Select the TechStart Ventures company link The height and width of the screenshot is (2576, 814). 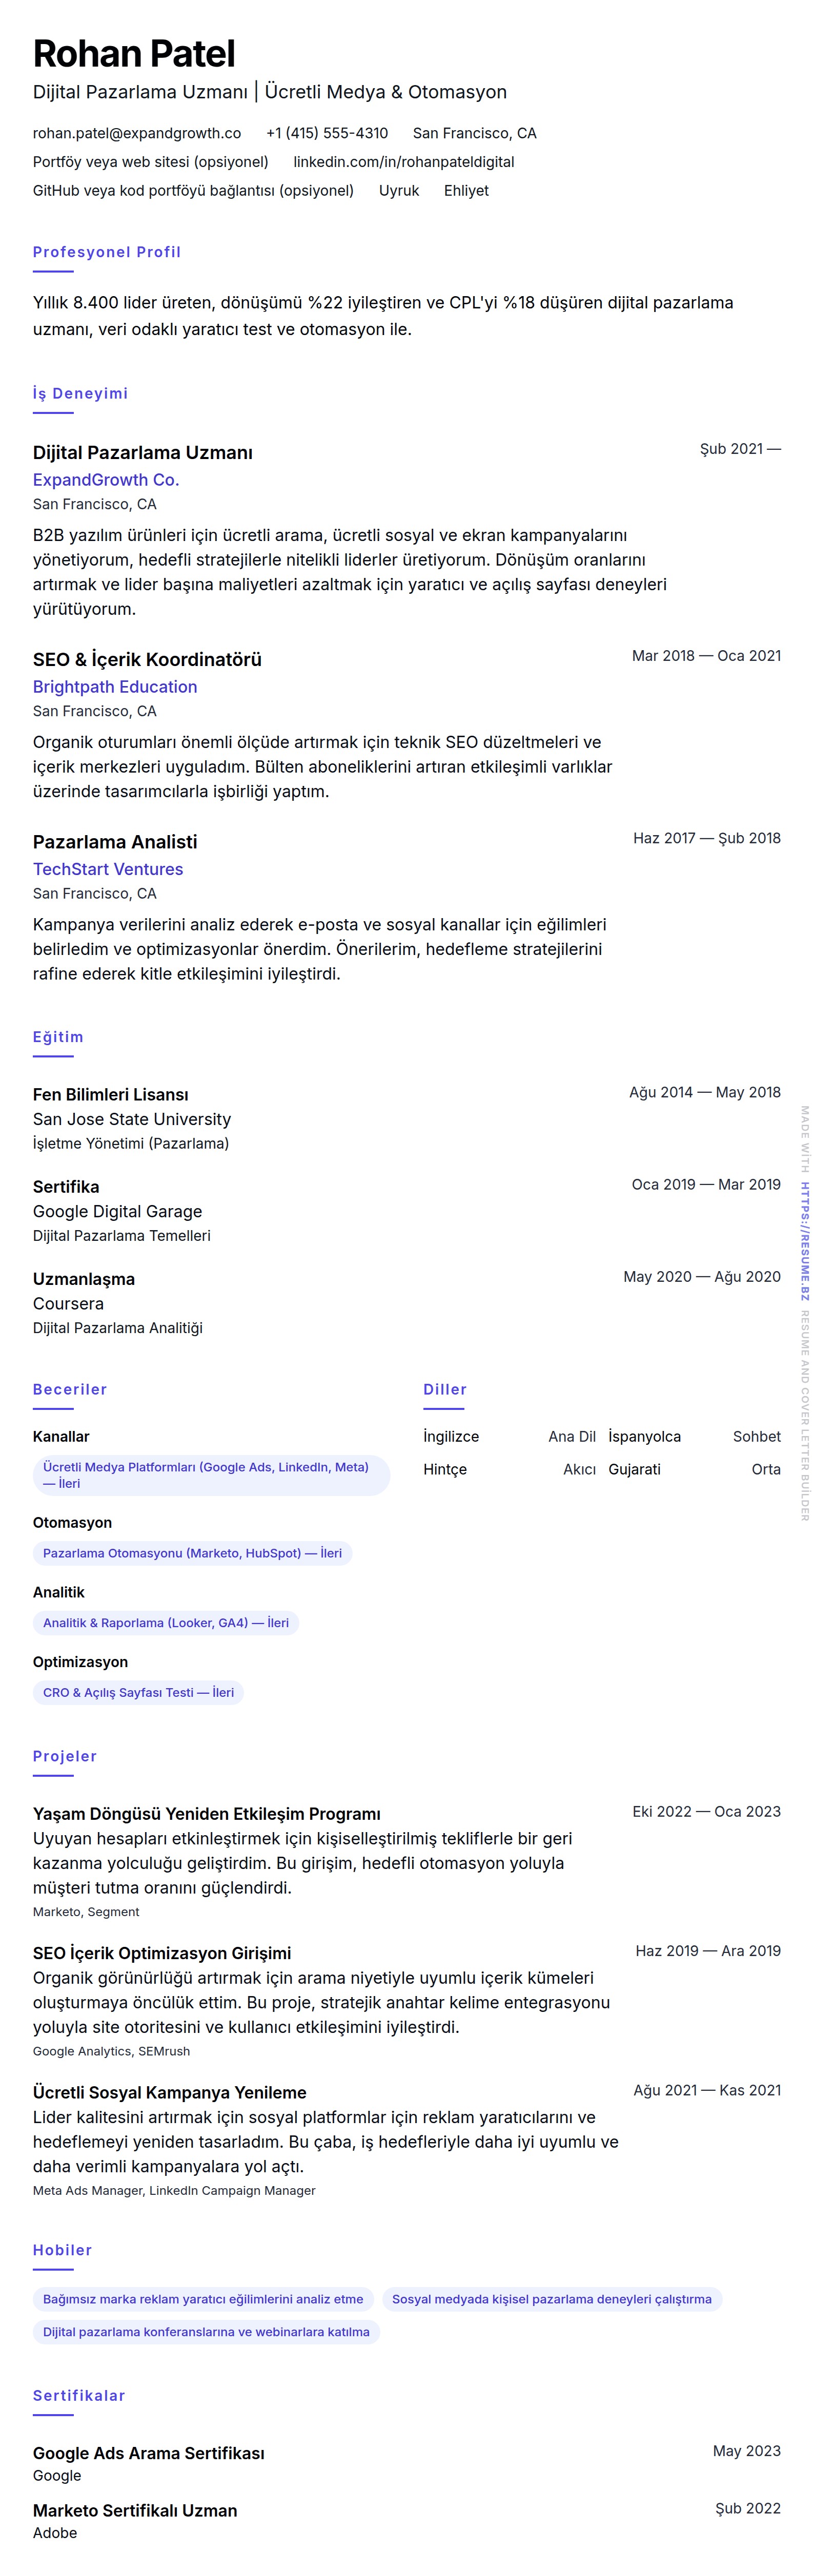108,869
